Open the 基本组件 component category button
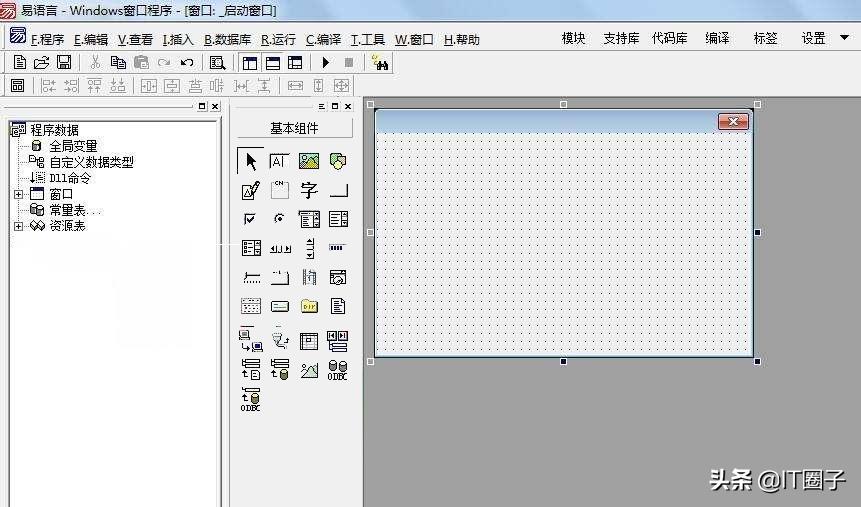Image resolution: width=861 pixels, height=507 pixels. (294, 128)
